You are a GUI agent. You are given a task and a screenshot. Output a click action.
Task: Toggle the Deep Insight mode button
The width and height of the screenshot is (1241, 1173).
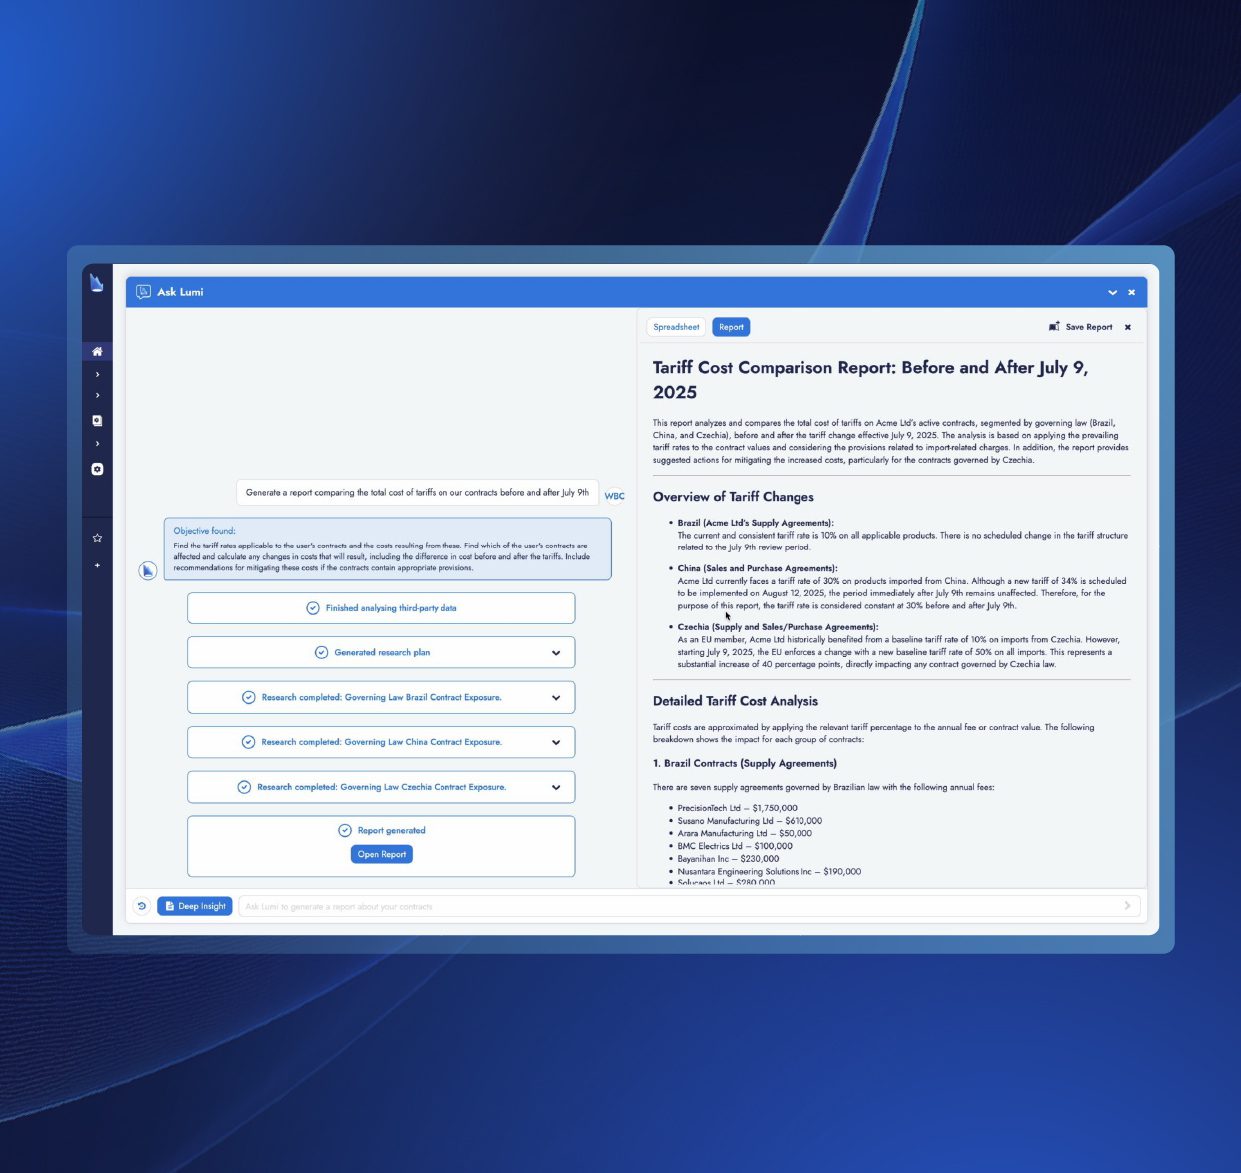195,906
